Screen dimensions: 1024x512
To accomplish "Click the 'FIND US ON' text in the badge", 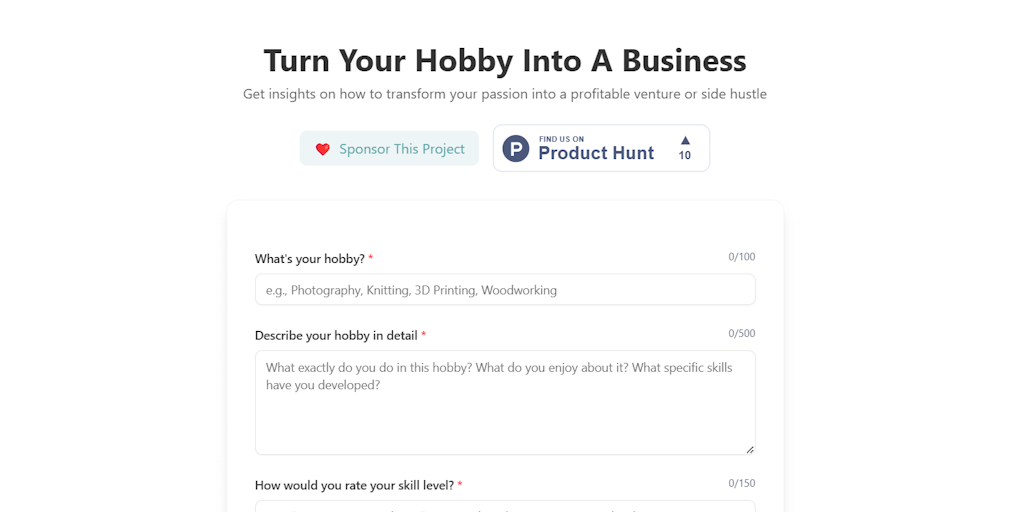I will (x=562, y=139).
